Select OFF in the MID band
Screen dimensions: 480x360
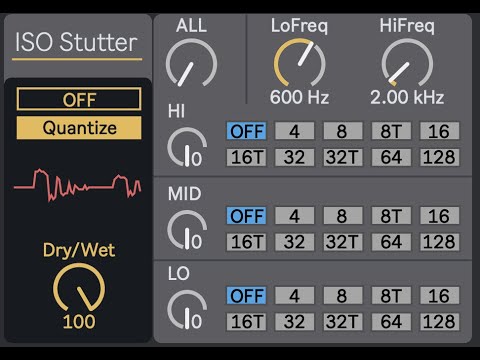246,216
